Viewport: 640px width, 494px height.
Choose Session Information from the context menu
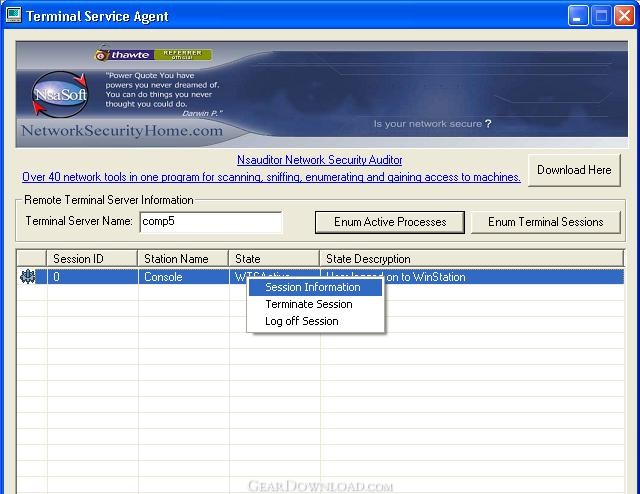(x=315, y=287)
